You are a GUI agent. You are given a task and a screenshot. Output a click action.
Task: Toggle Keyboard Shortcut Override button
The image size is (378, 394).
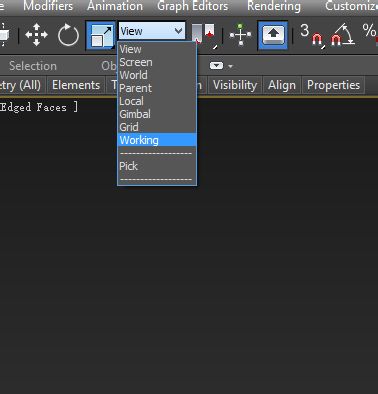pyautogui.click(x=273, y=35)
